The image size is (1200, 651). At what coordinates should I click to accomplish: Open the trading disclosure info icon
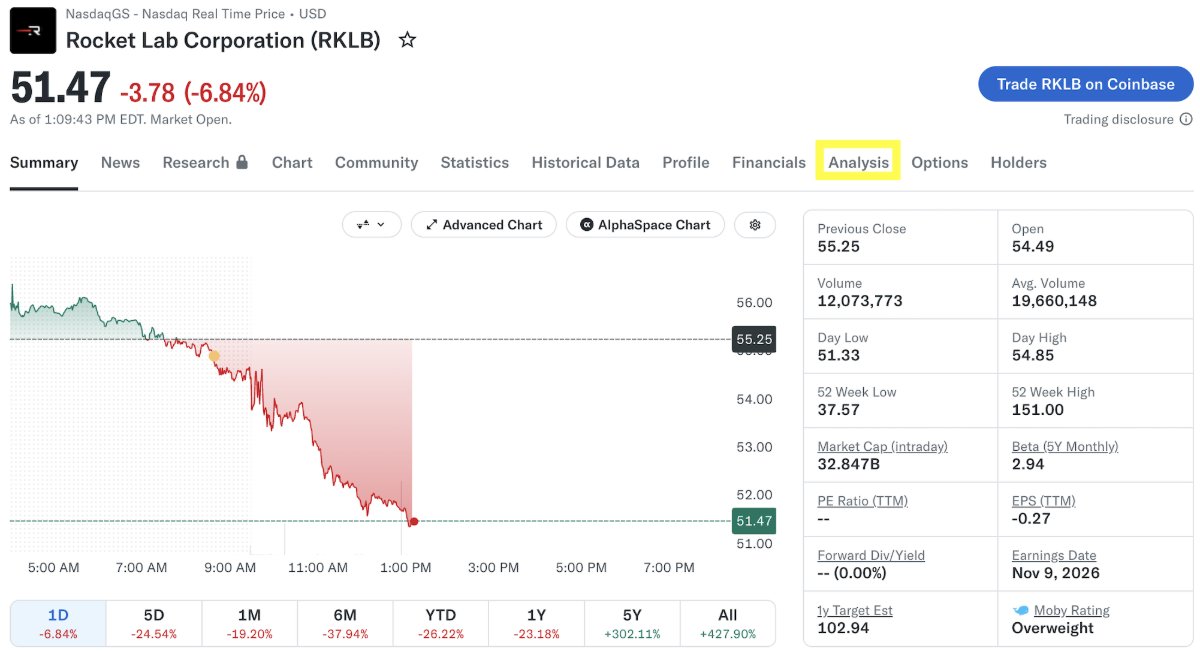(1186, 119)
